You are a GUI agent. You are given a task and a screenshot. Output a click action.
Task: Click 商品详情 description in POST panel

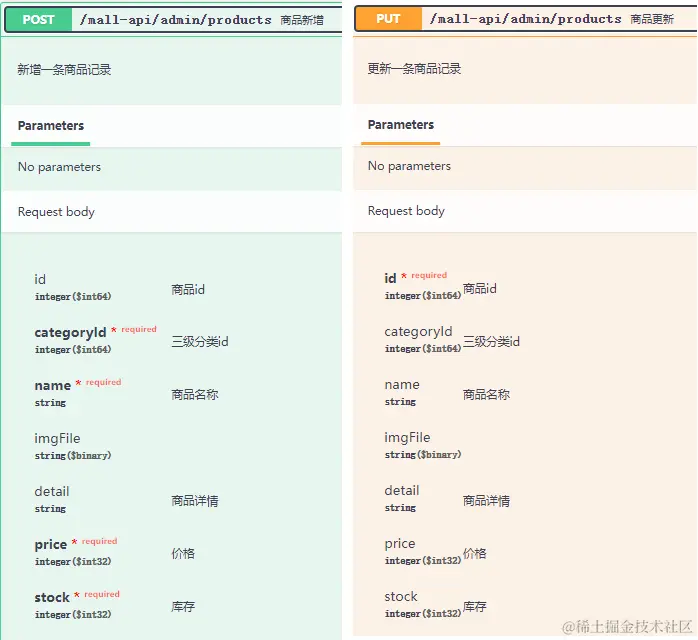(x=195, y=501)
